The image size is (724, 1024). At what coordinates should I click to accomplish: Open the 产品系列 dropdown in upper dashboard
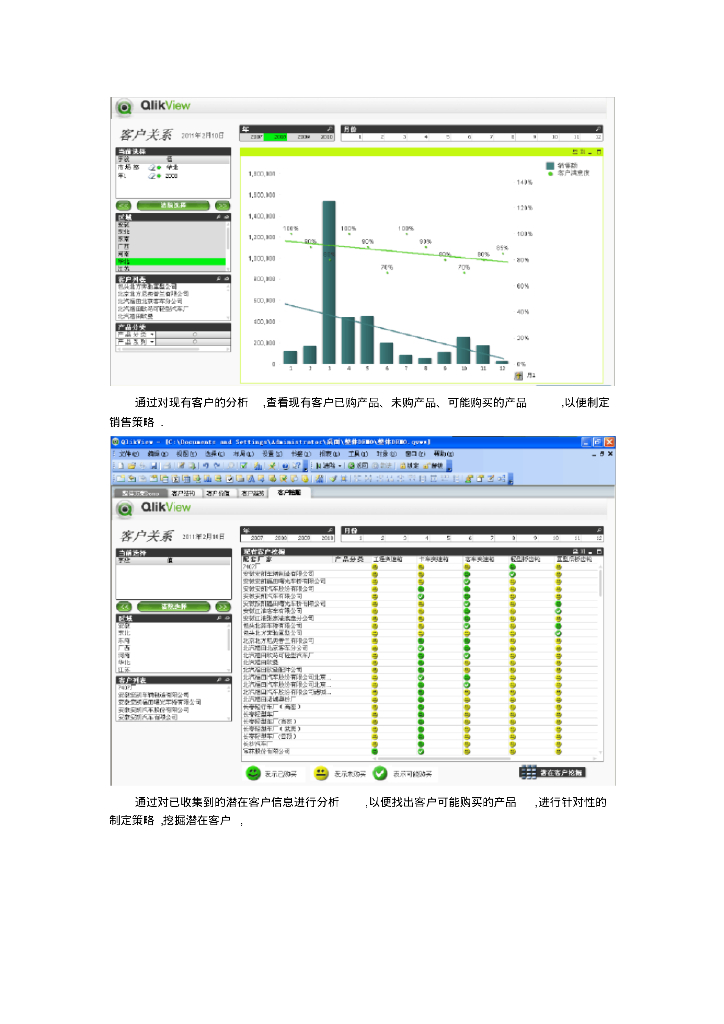152,342
